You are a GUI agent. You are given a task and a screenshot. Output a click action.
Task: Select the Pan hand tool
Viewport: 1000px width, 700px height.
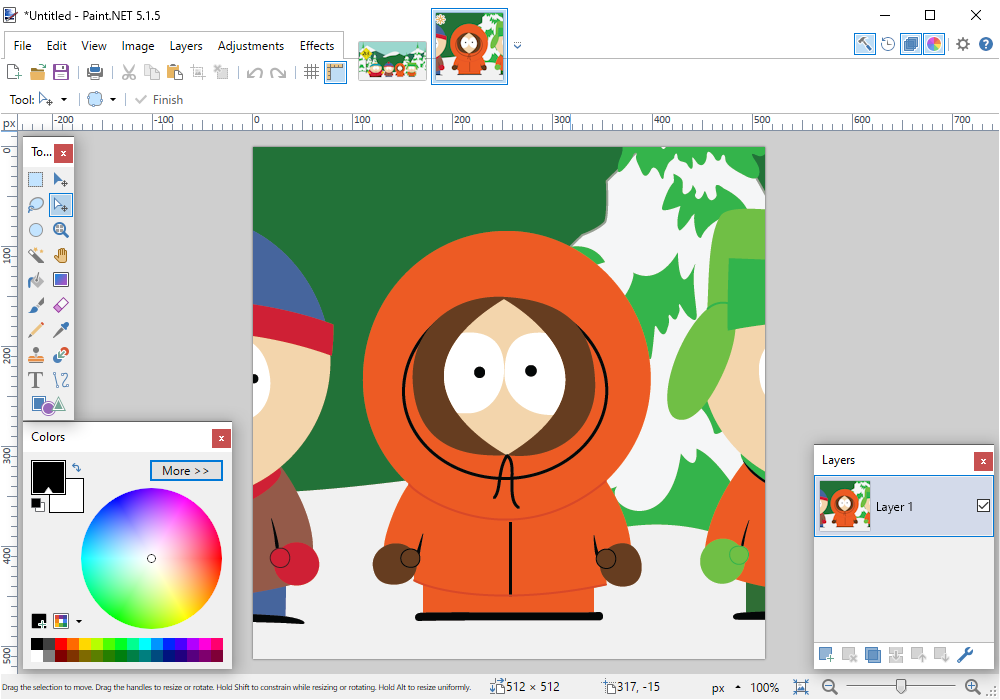point(61,255)
